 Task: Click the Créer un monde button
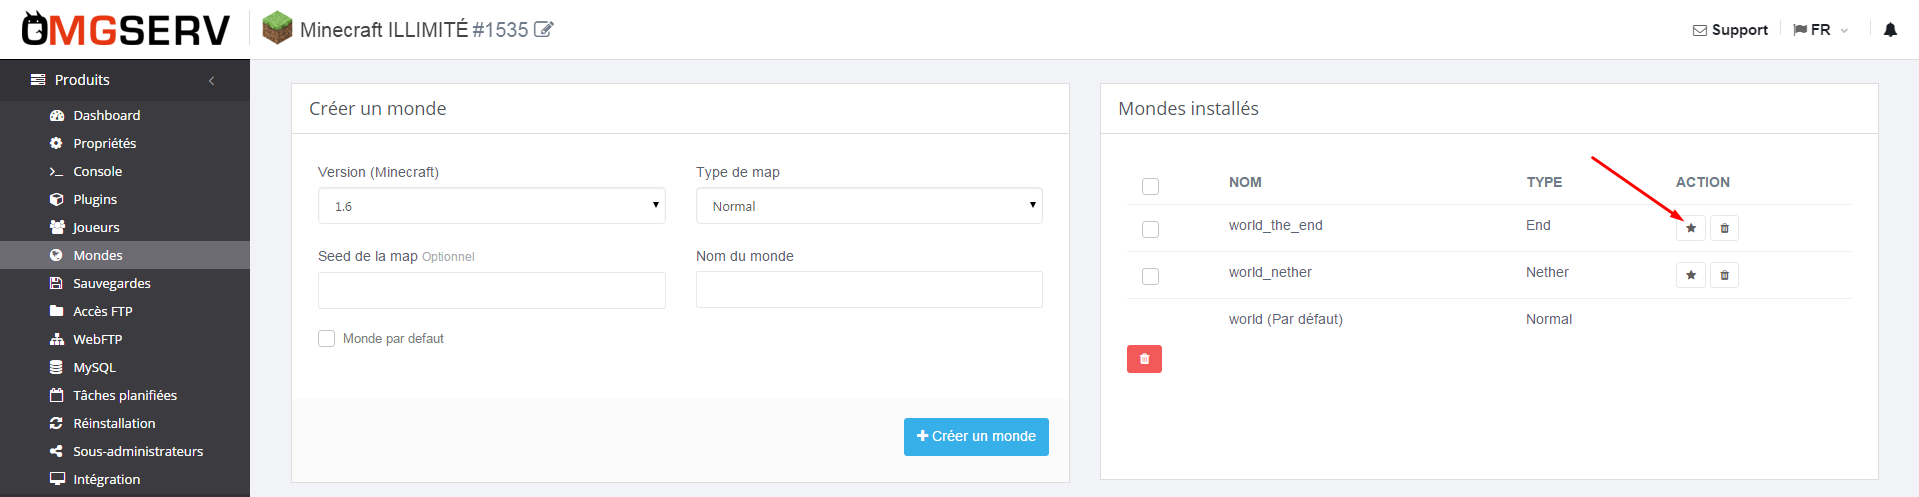pos(976,437)
